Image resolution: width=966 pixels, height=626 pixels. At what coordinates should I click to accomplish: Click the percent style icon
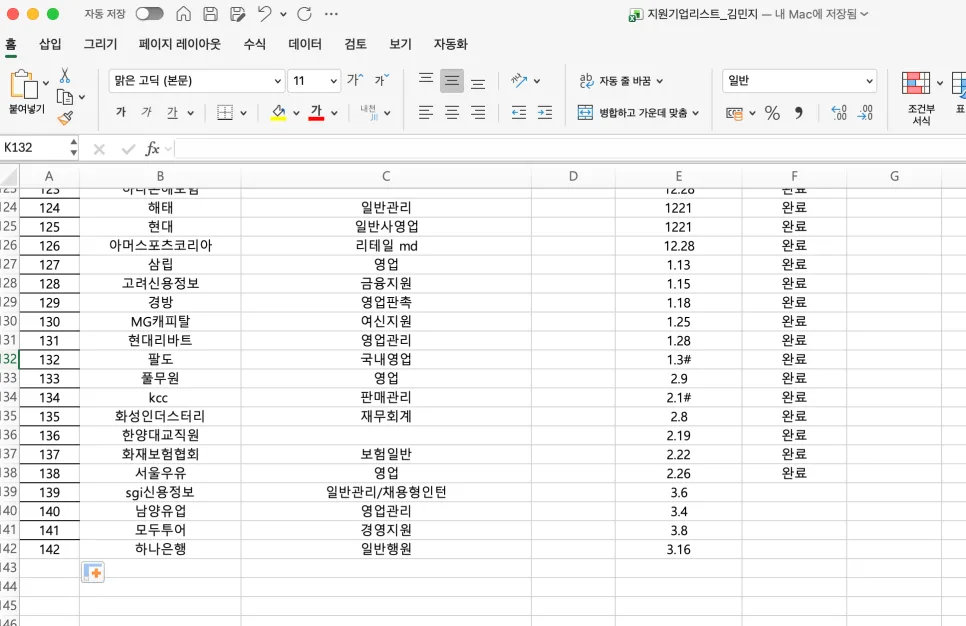[772, 113]
